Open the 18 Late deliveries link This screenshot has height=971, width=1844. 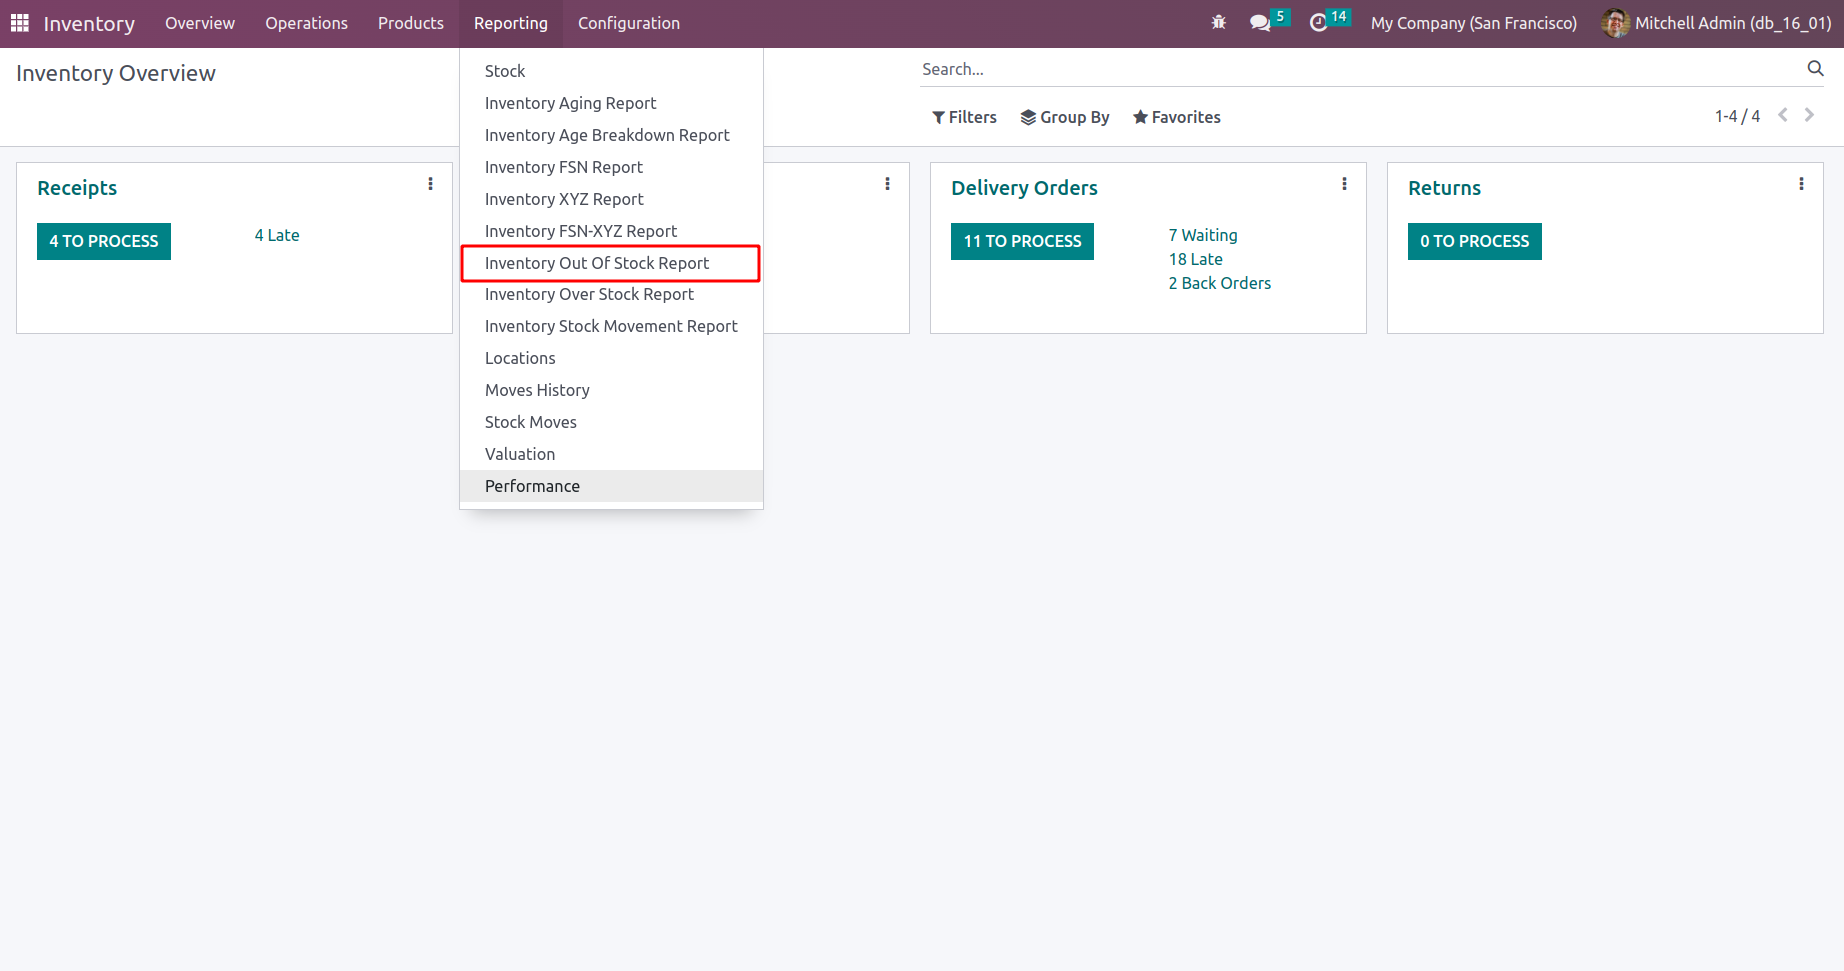(1195, 259)
